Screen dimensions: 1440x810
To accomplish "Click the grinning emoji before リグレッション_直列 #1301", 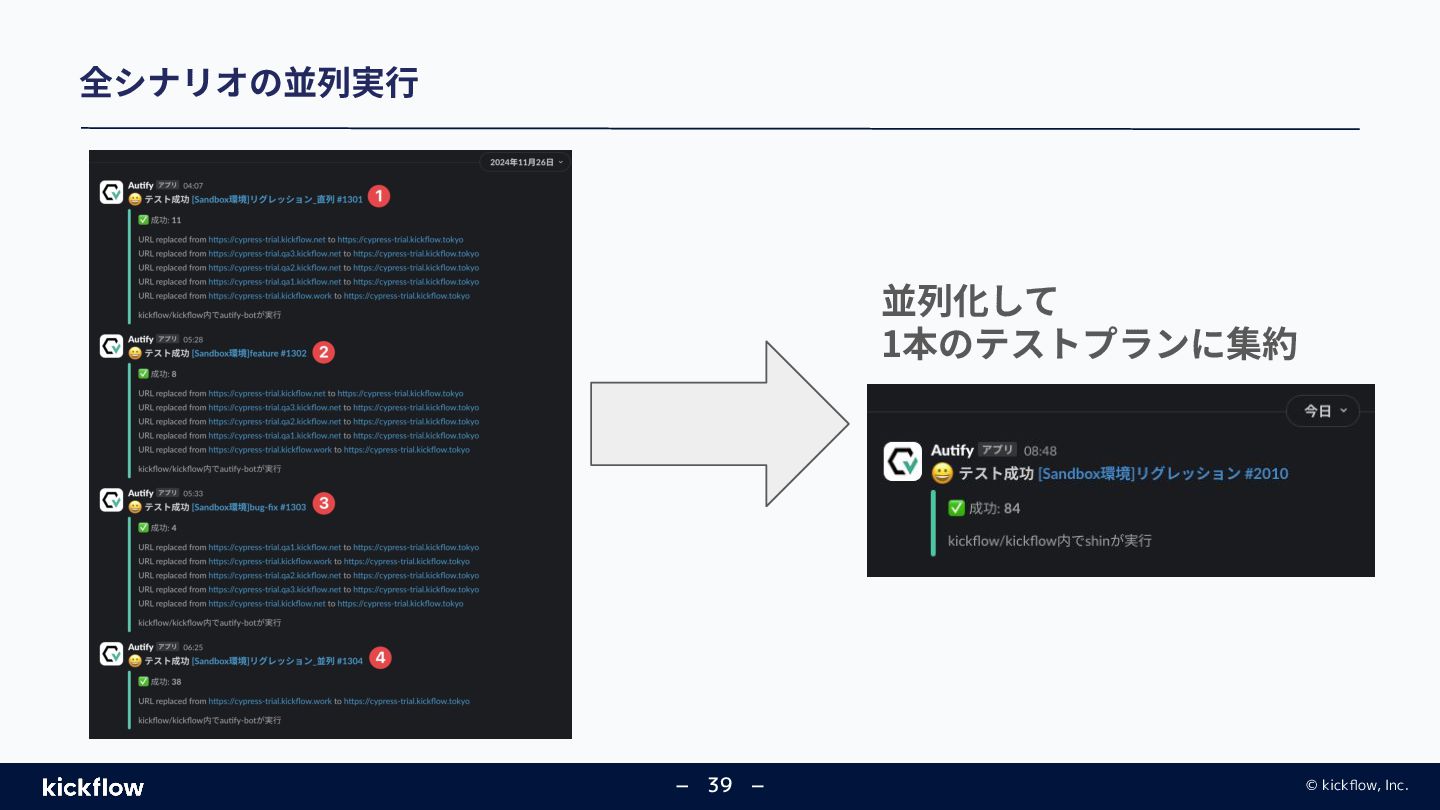I will coord(135,199).
